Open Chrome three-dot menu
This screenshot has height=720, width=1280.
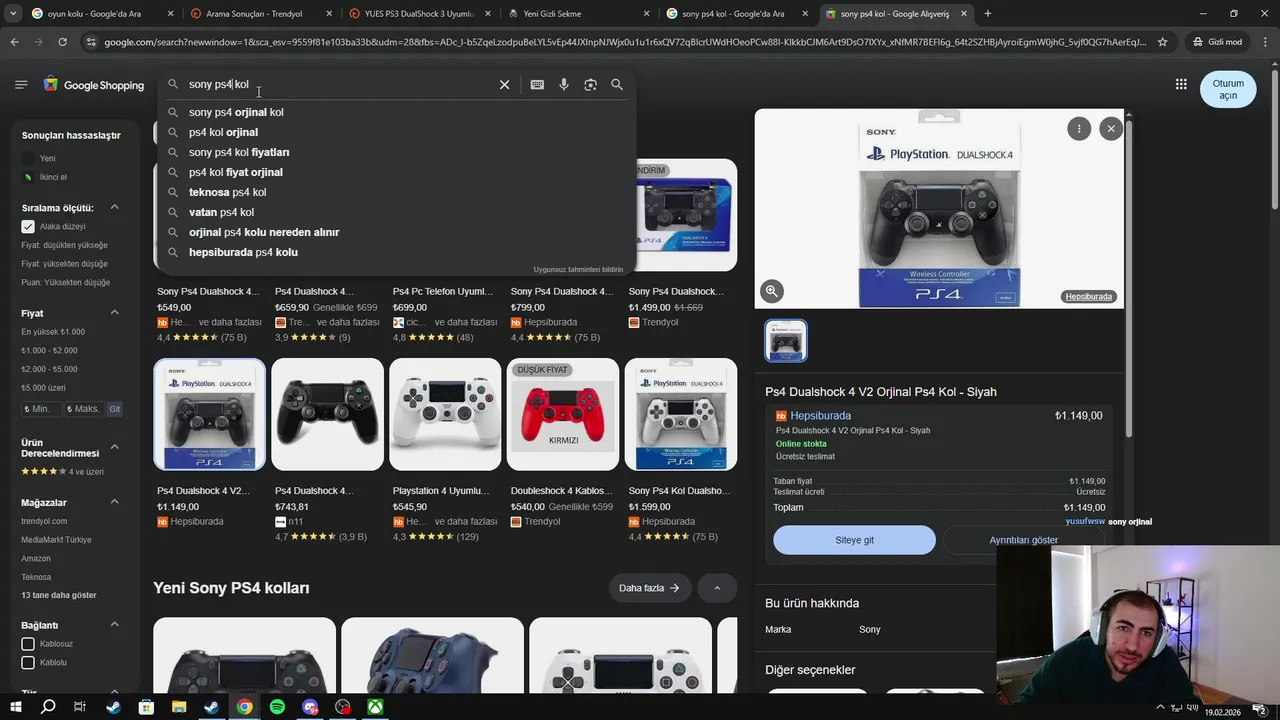pos(1265,42)
